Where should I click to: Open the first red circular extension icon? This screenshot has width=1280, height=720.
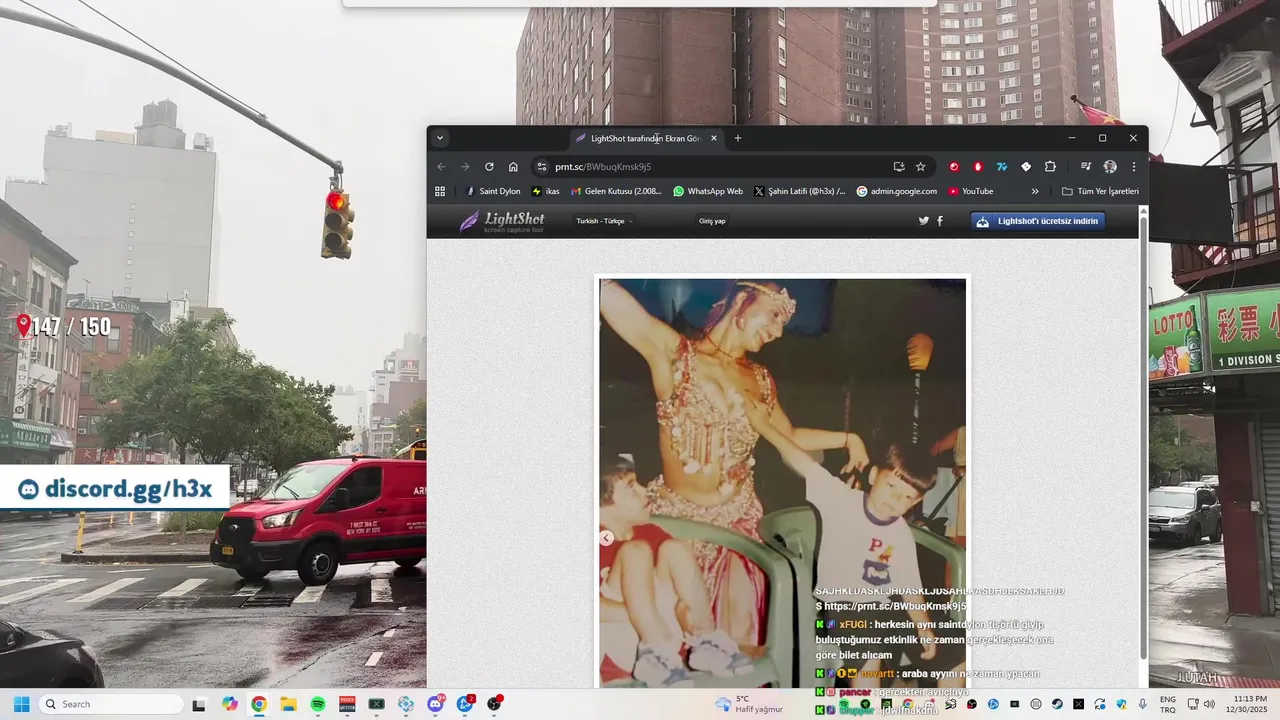pyautogui.click(x=954, y=167)
